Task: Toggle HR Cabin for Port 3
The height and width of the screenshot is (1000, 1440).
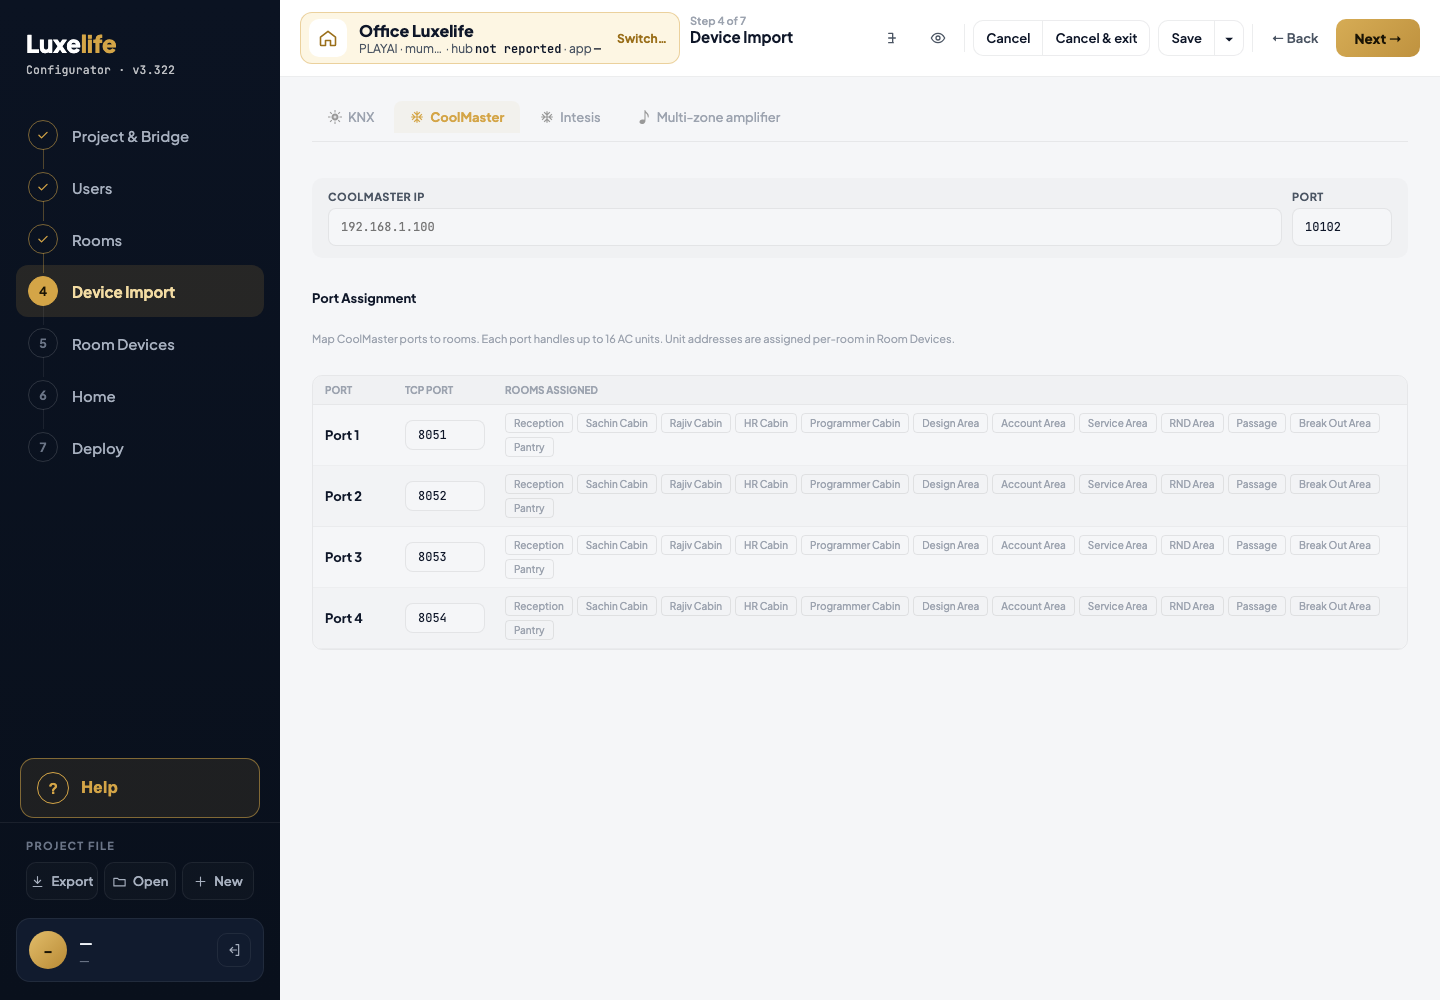Action: pyautogui.click(x=766, y=545)
